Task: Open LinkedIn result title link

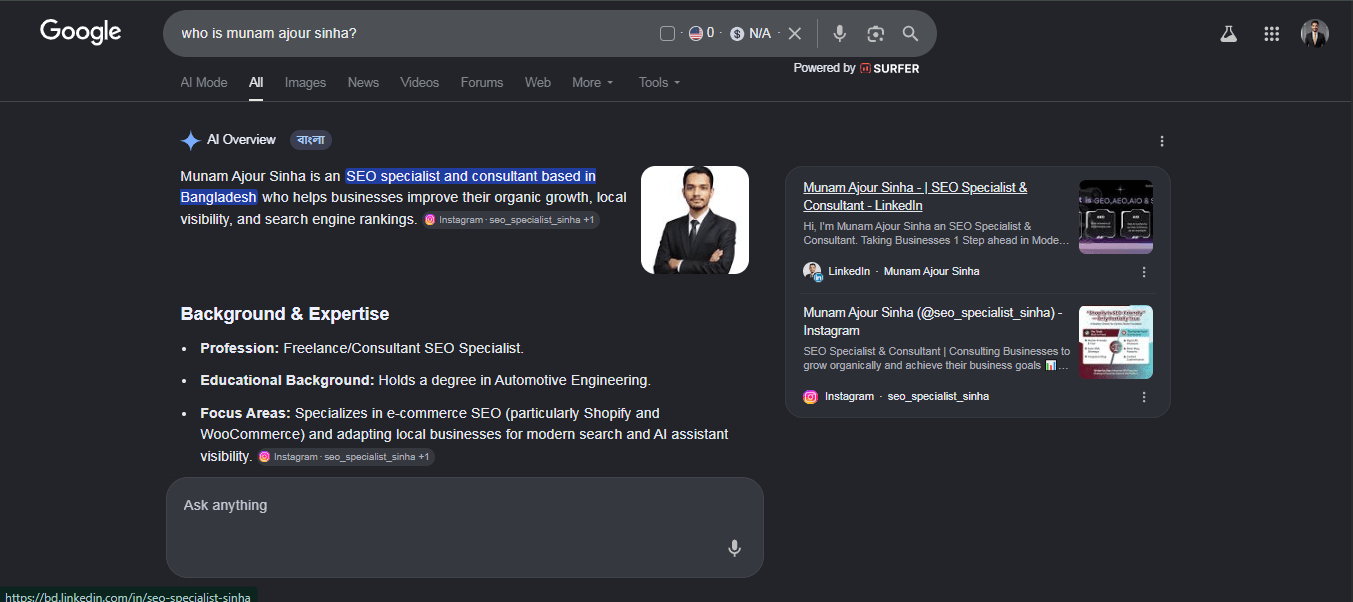Action: (915, 196)
